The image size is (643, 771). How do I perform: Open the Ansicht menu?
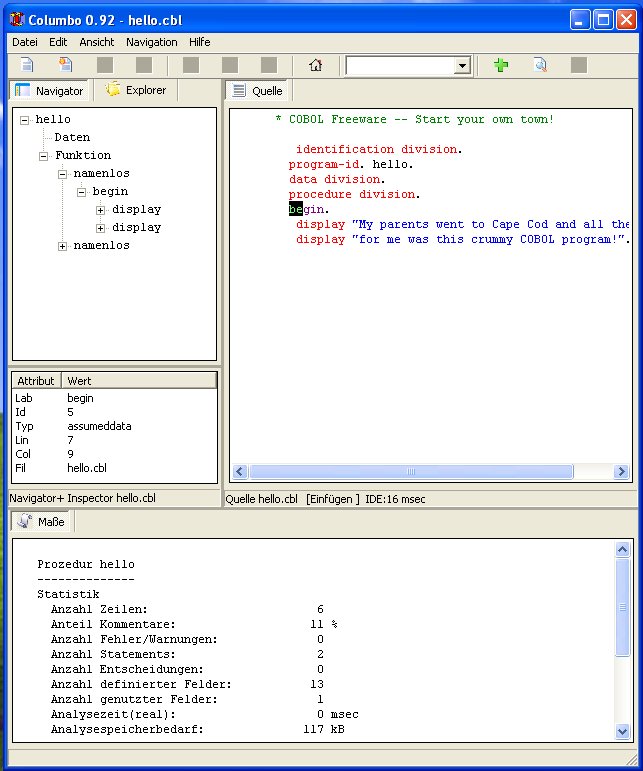click(x=96, y=42)
